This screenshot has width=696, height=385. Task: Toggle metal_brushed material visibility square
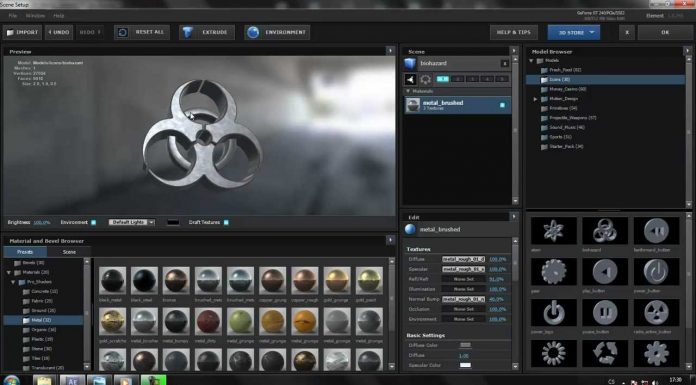[x=502, y=105]
